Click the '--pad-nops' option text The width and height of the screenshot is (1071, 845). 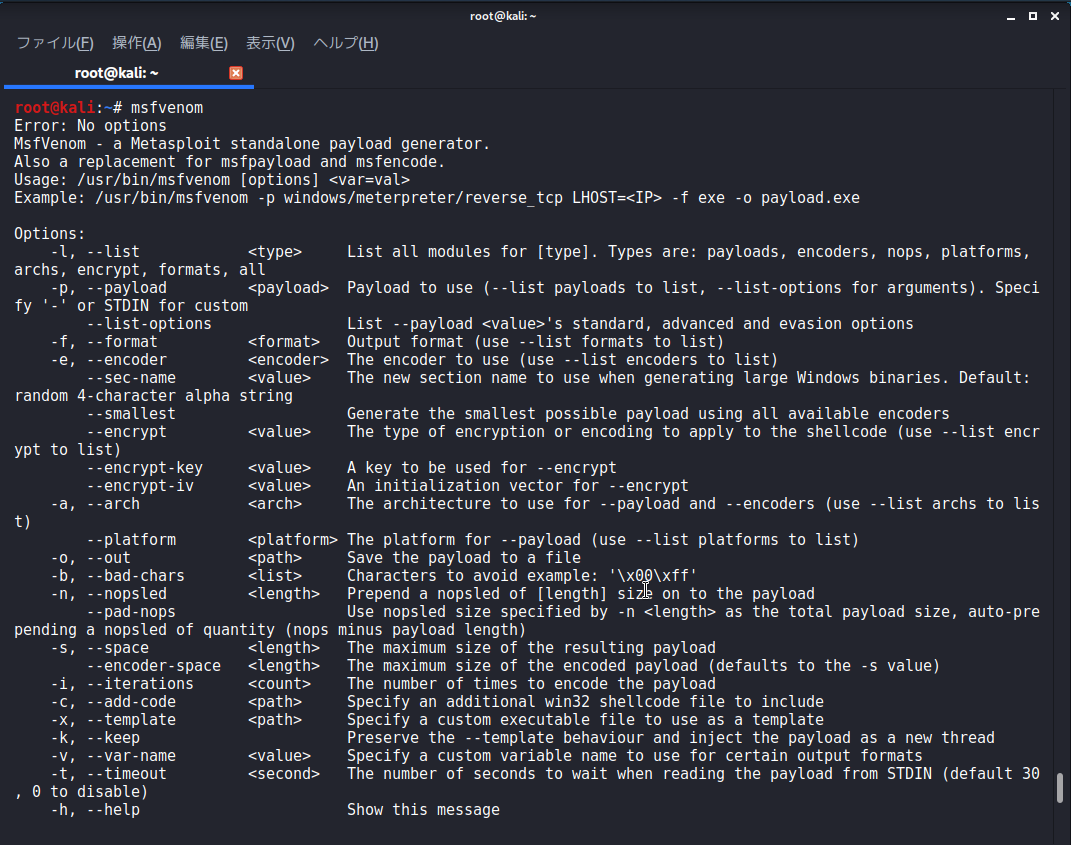click(x=131, y=612)
